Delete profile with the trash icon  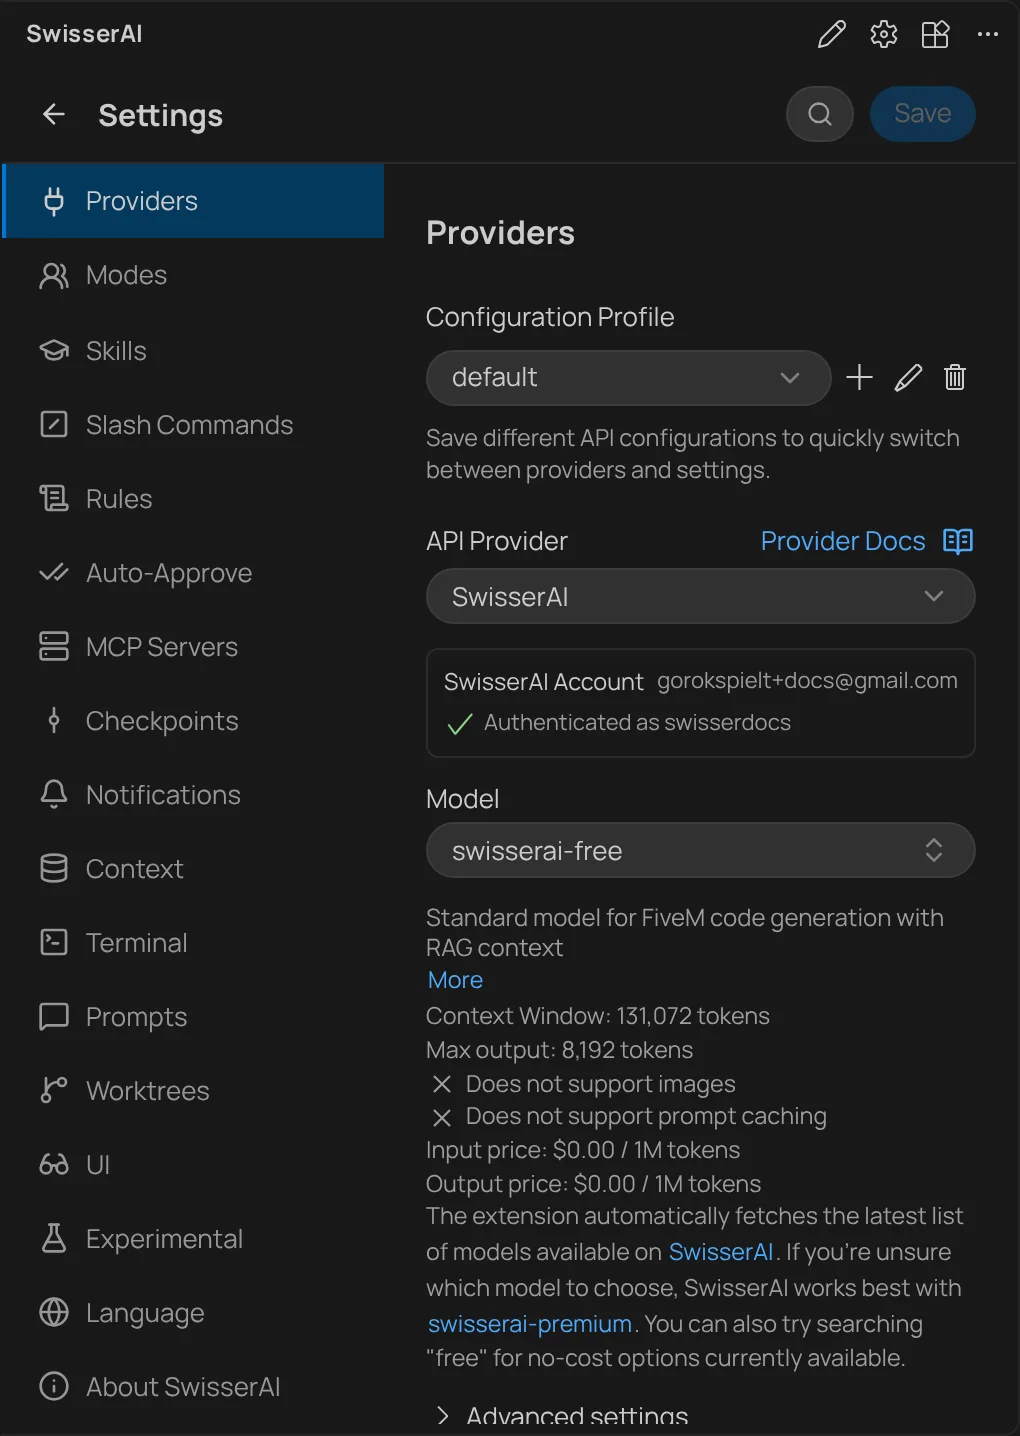click(x=955, y=377)
